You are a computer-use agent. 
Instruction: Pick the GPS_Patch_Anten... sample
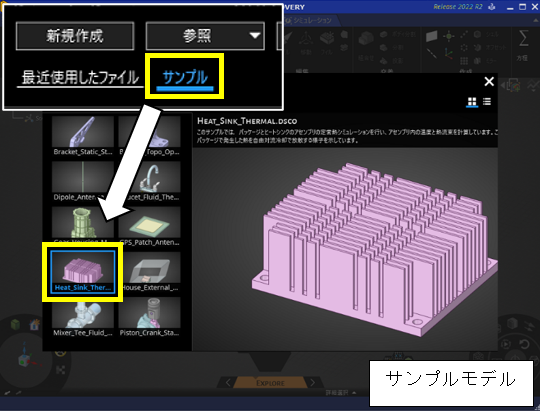[x=149, y=227]
